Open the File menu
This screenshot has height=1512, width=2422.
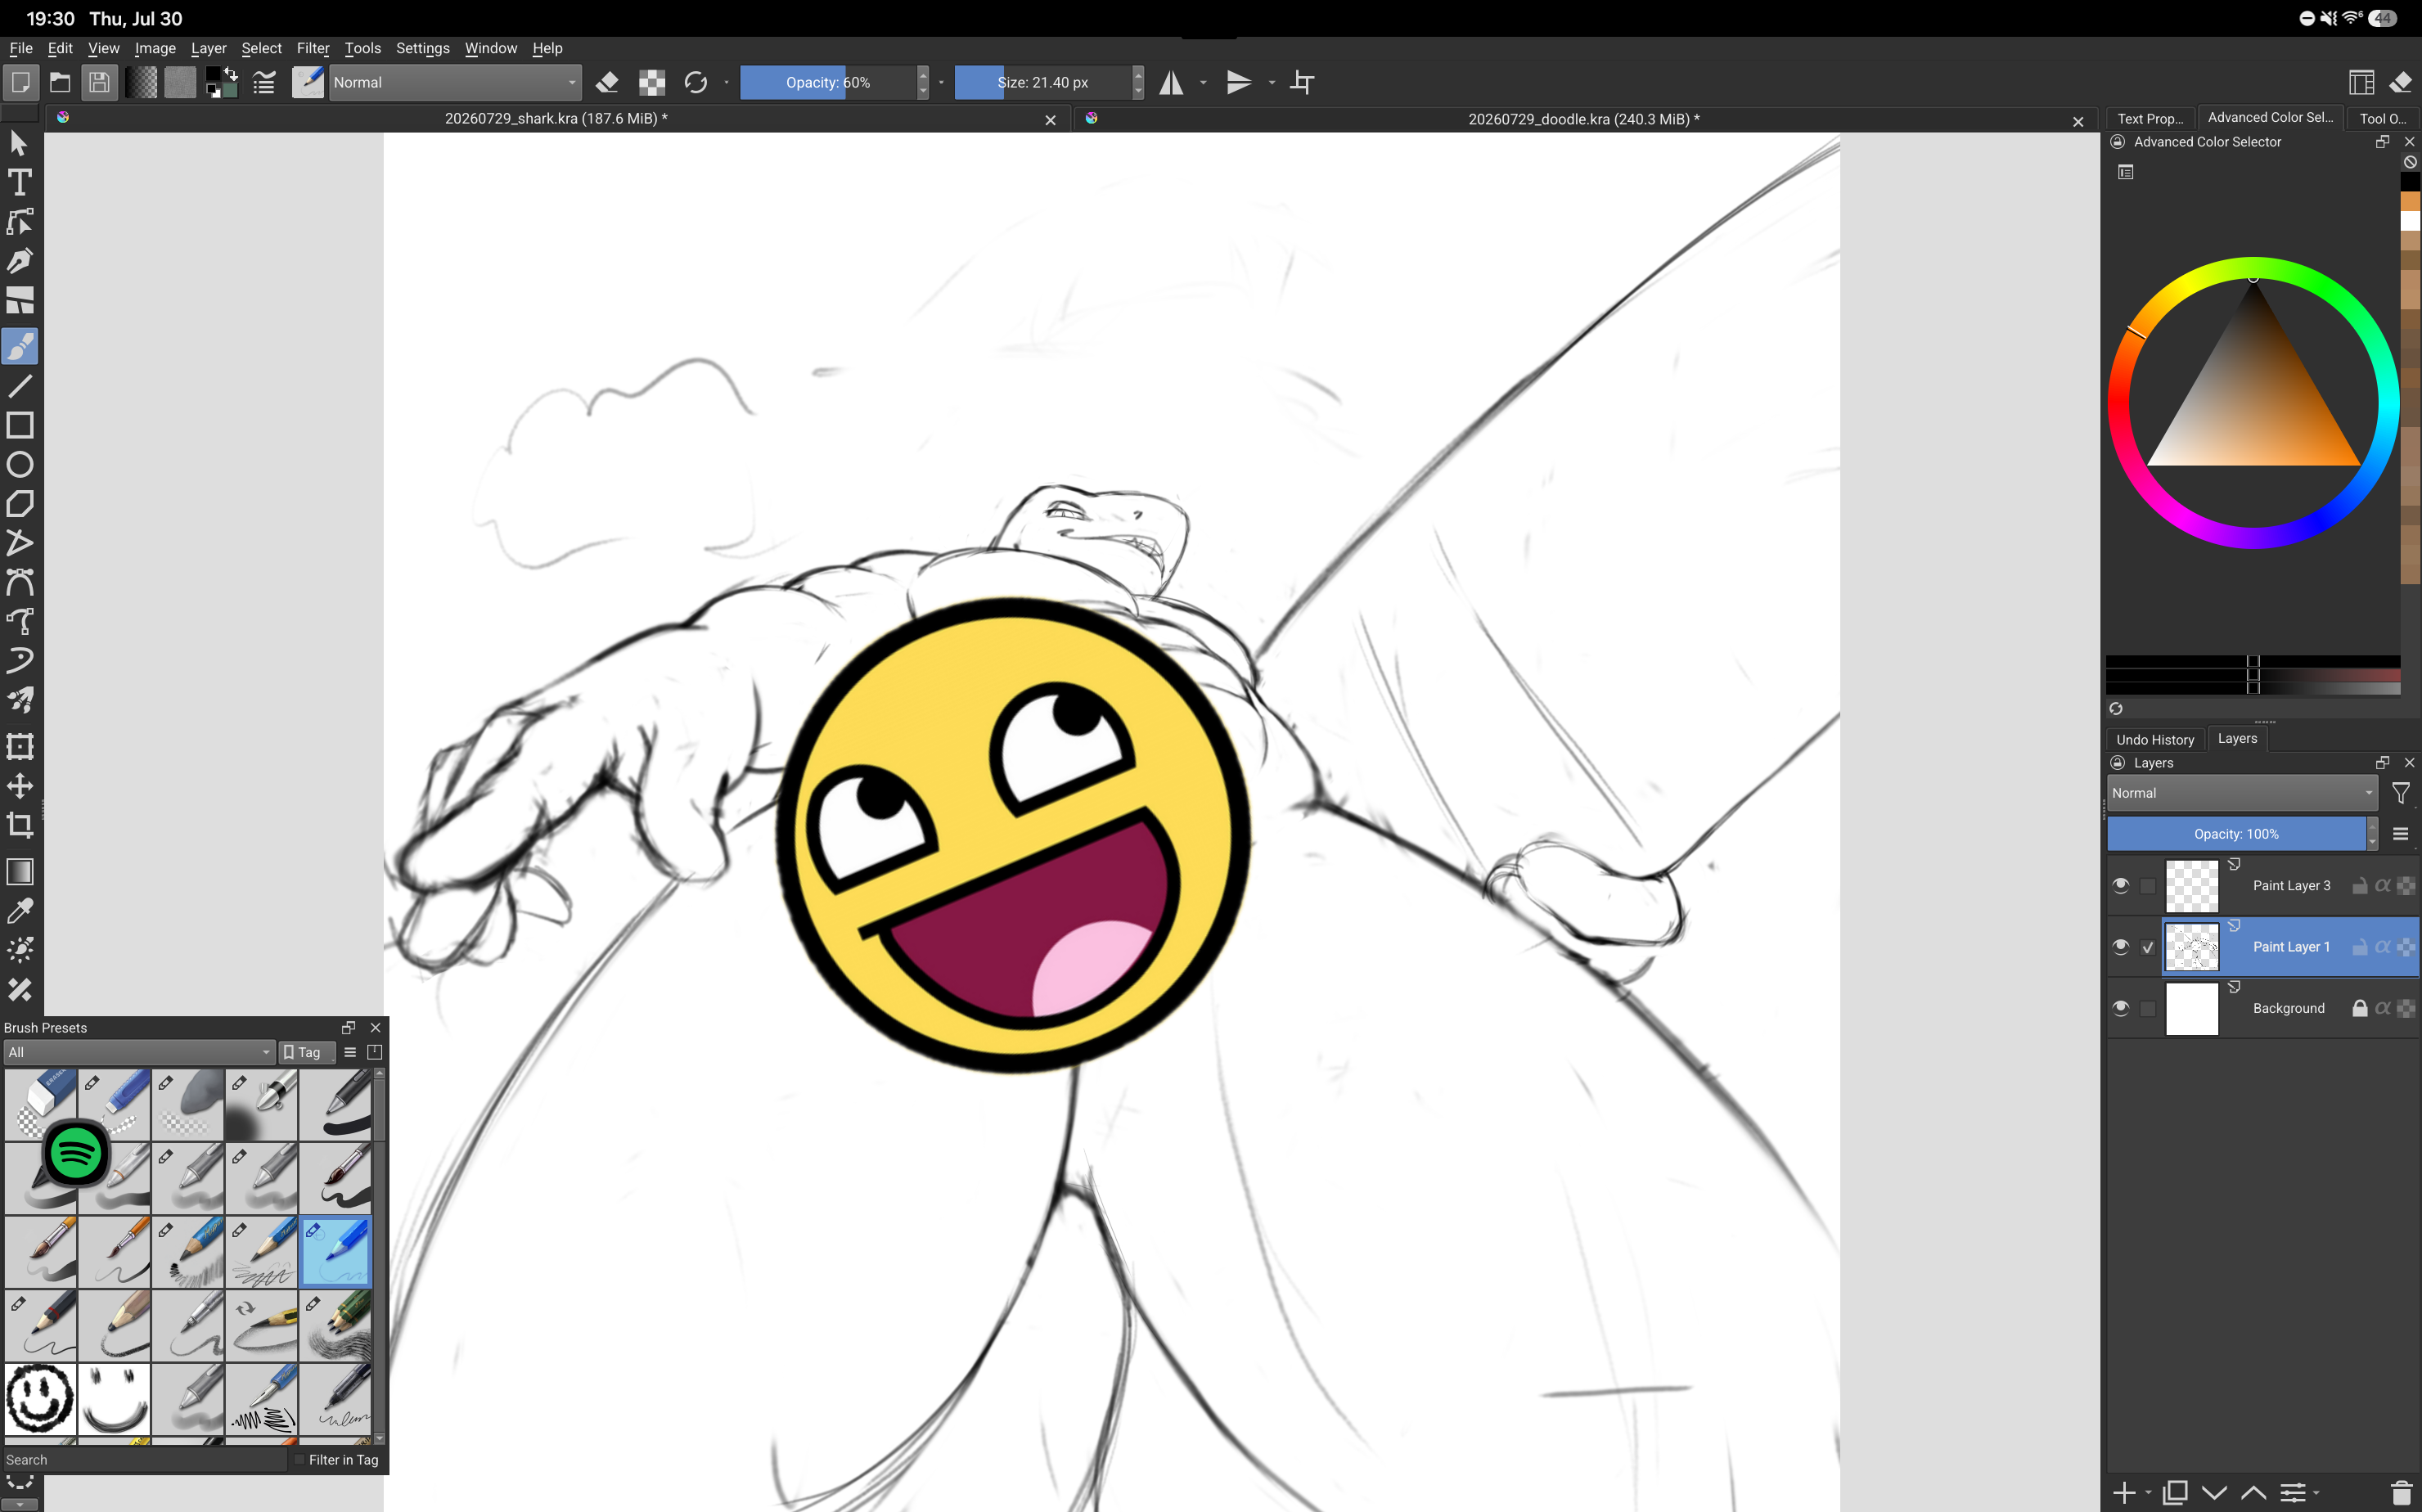point(21,48)
